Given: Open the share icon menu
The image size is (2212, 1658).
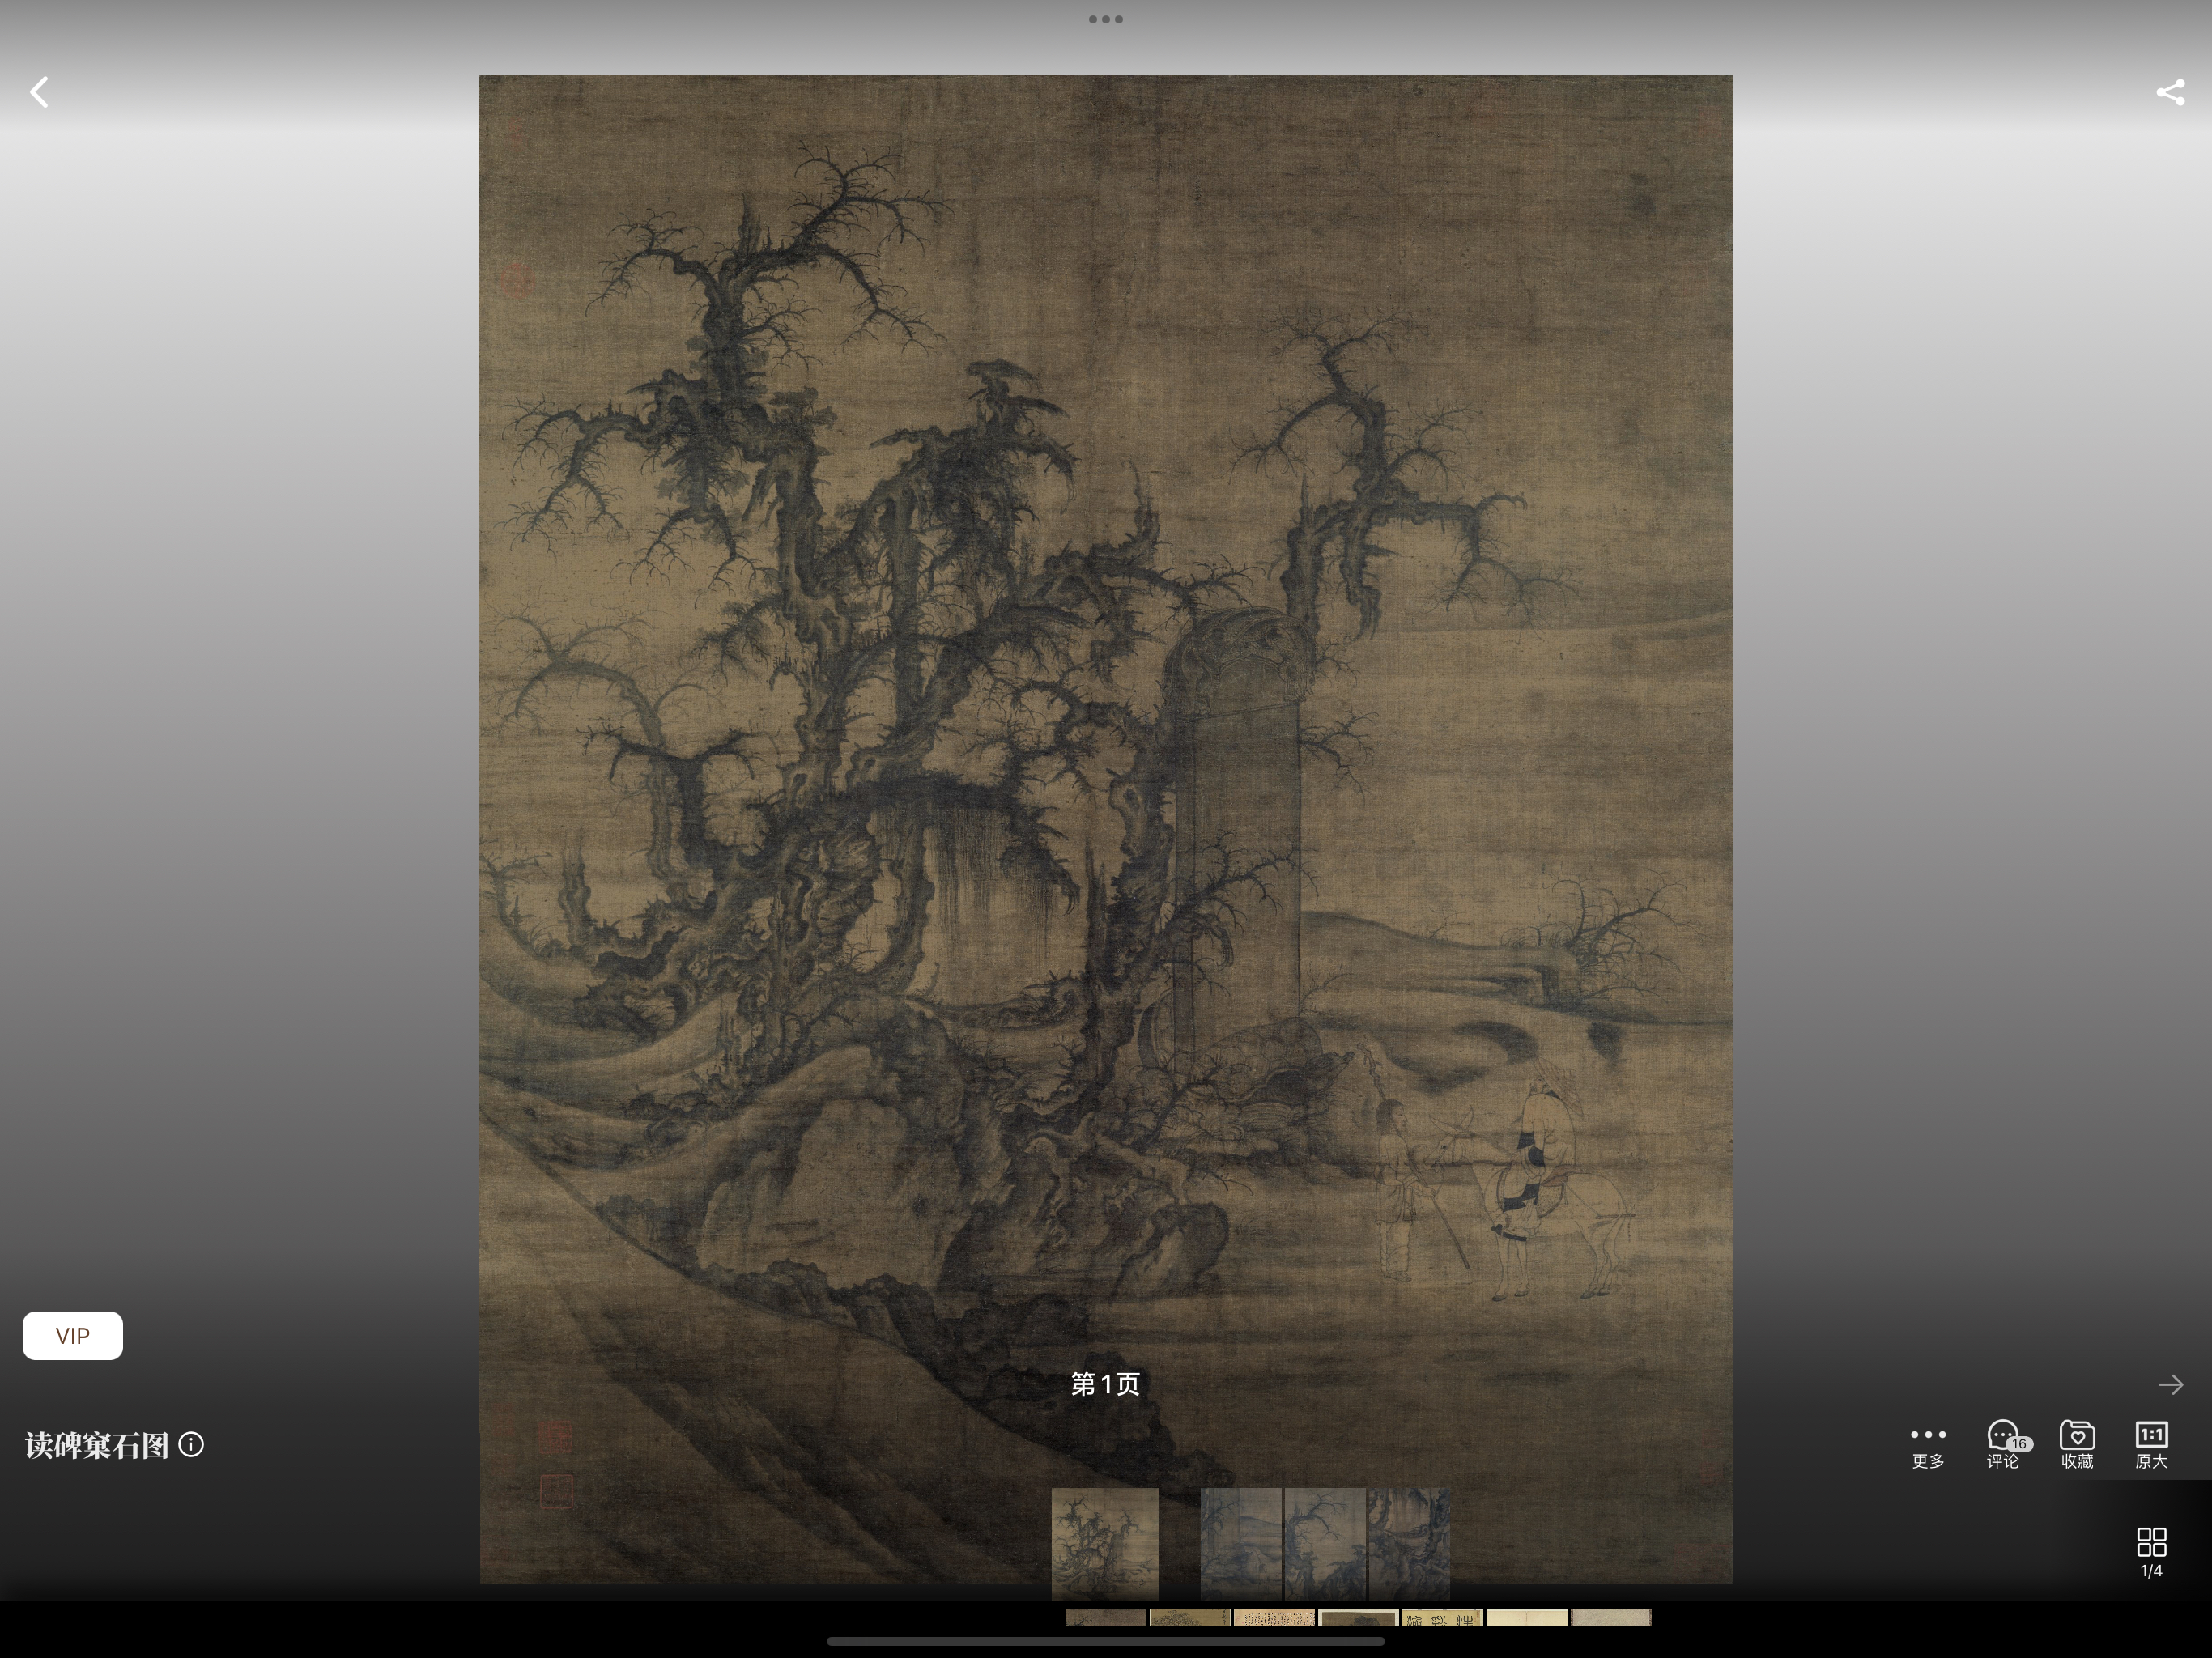Looking at the screenshot, I should [x=2170, y=92].
